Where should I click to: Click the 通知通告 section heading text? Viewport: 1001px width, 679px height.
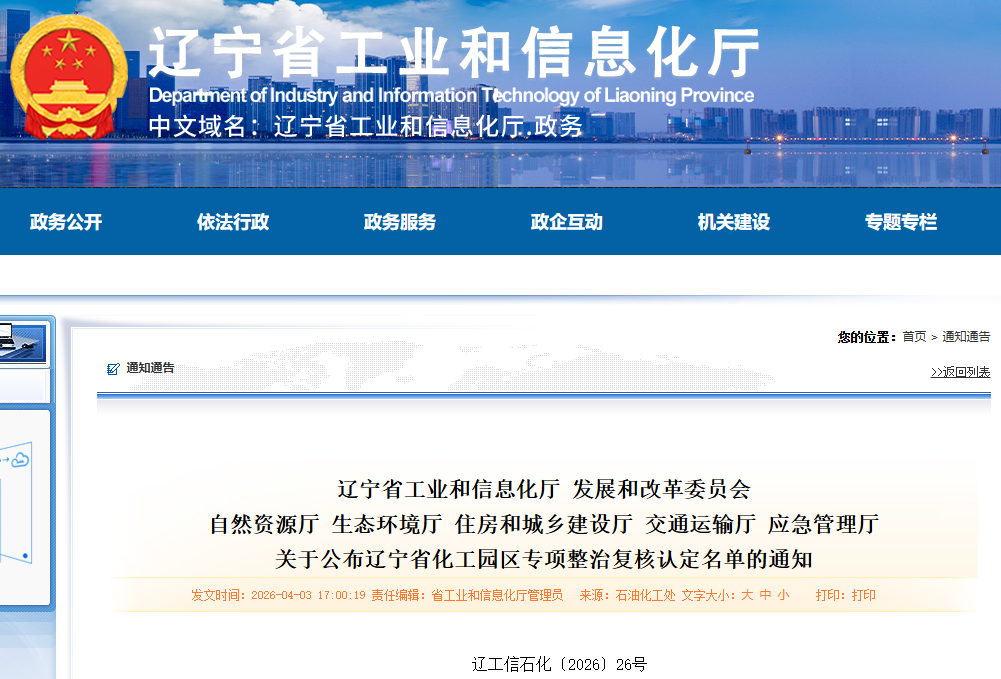150,368
